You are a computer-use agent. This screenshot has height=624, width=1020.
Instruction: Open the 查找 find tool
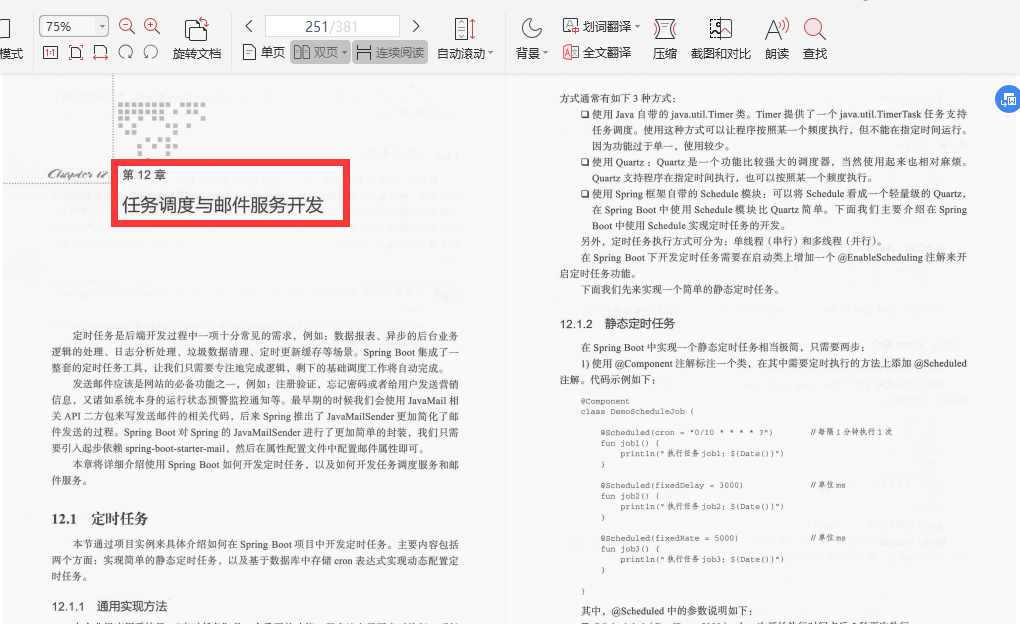815,40
